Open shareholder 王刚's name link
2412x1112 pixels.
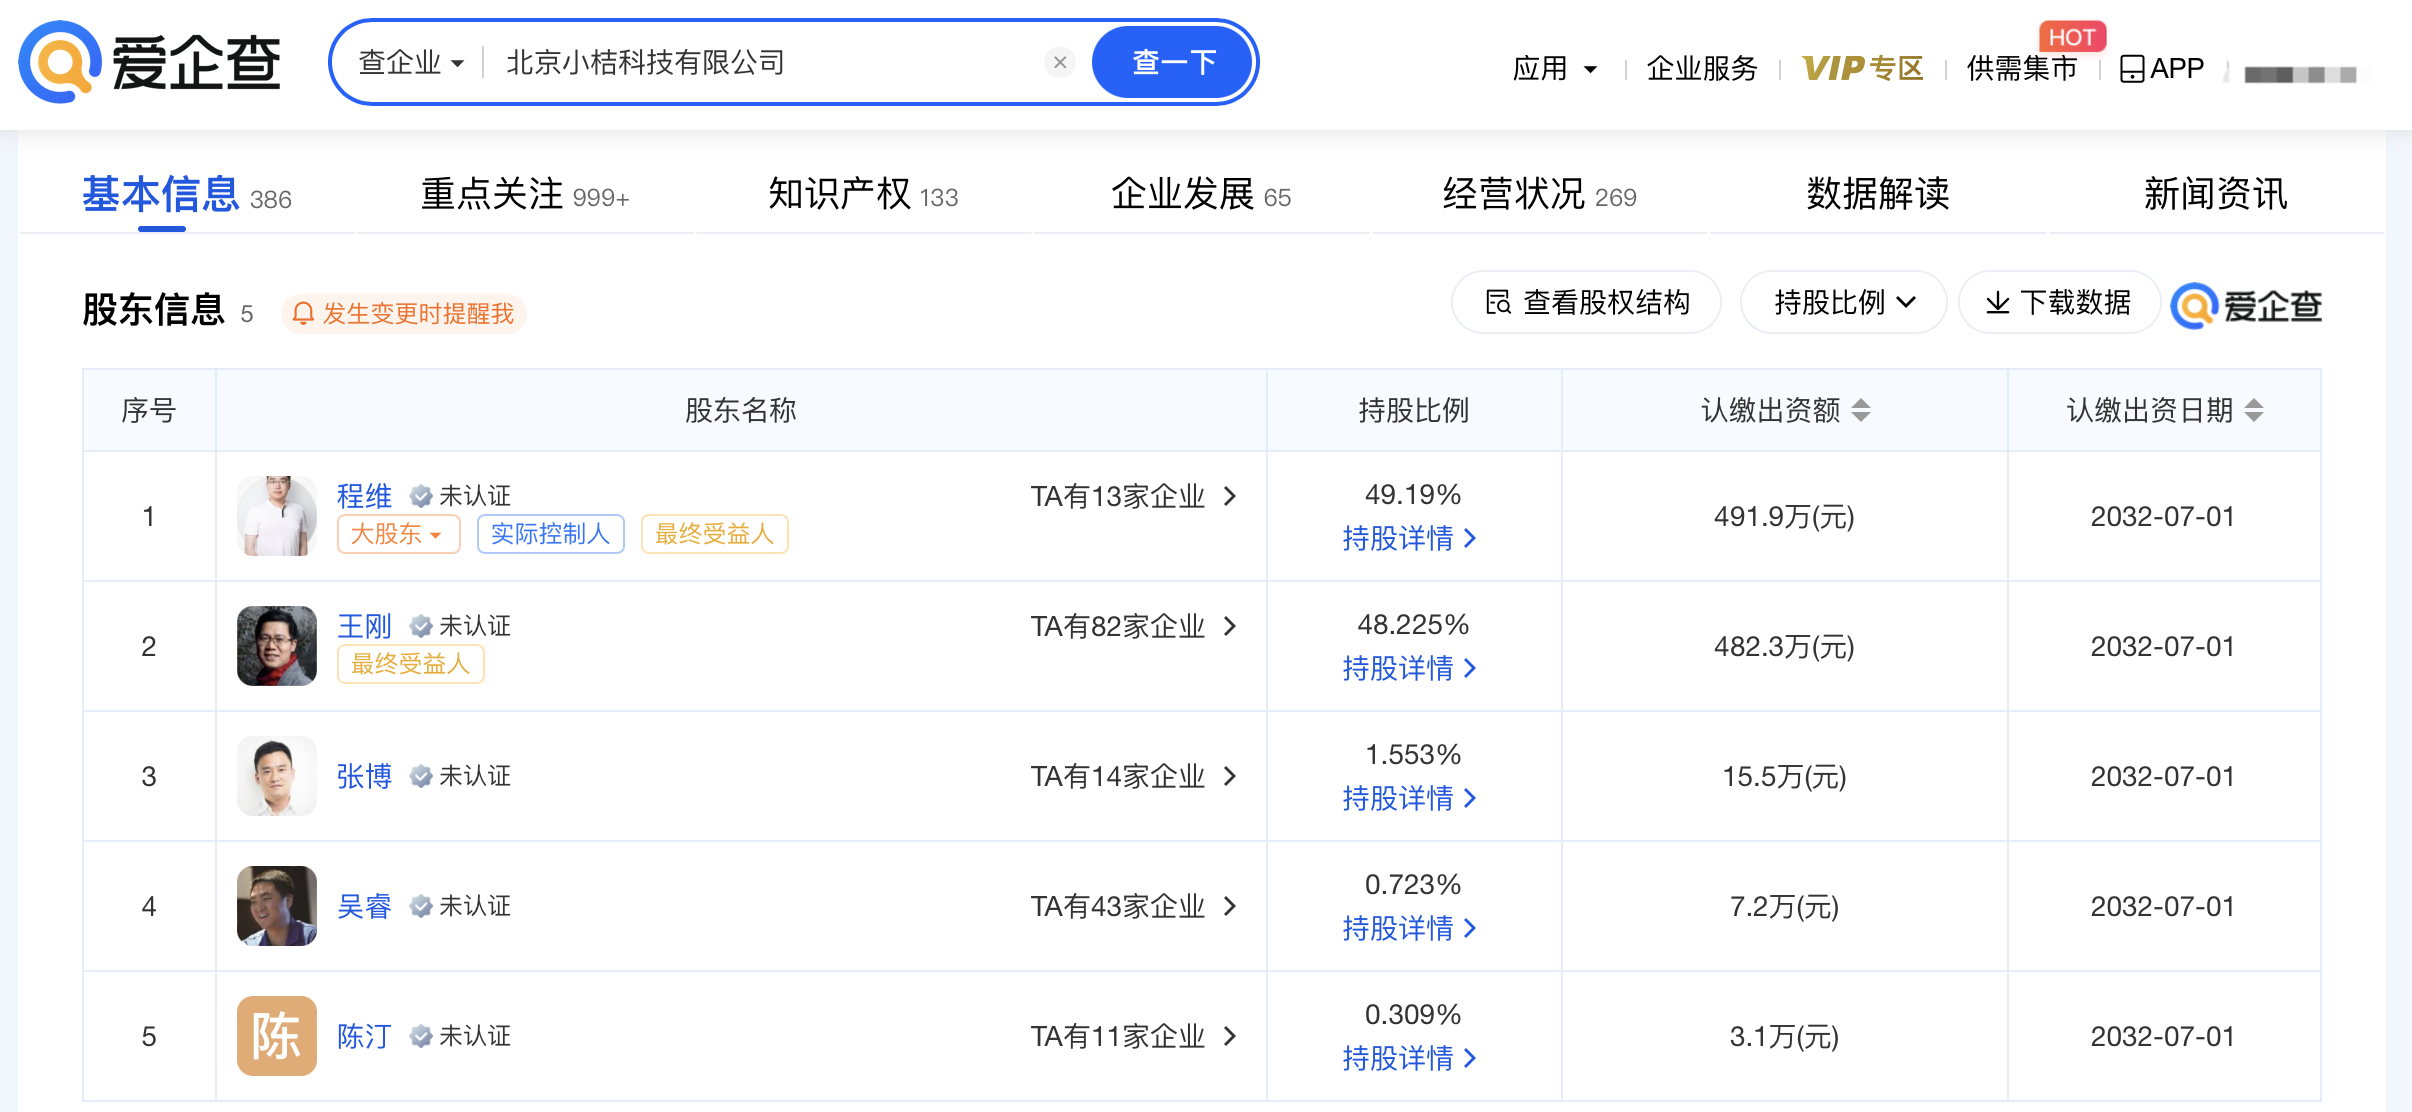[364, 626]
